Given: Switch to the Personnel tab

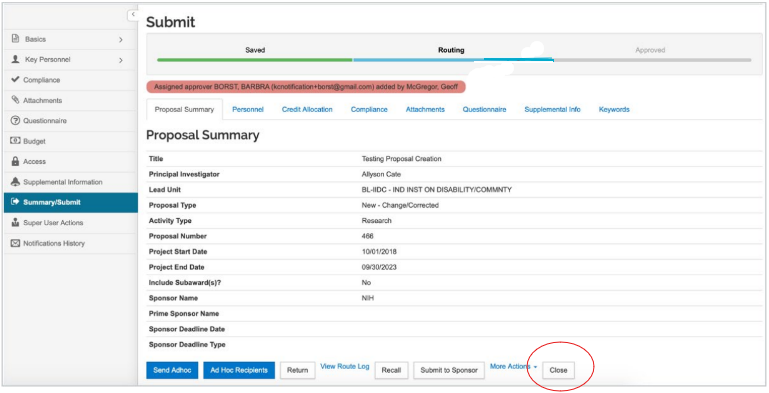Looking at the screenshot, I should tap(248, 109).
